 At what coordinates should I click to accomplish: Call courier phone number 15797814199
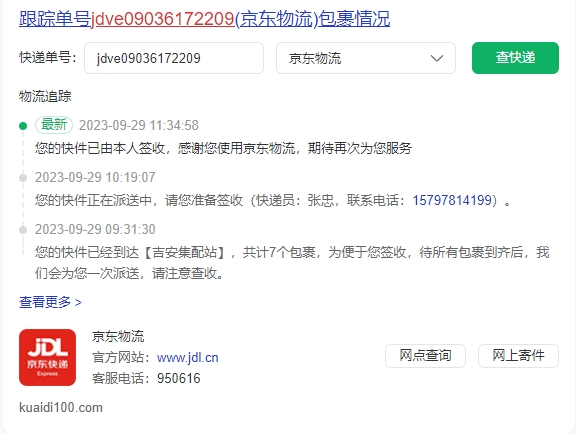[452, 200]
